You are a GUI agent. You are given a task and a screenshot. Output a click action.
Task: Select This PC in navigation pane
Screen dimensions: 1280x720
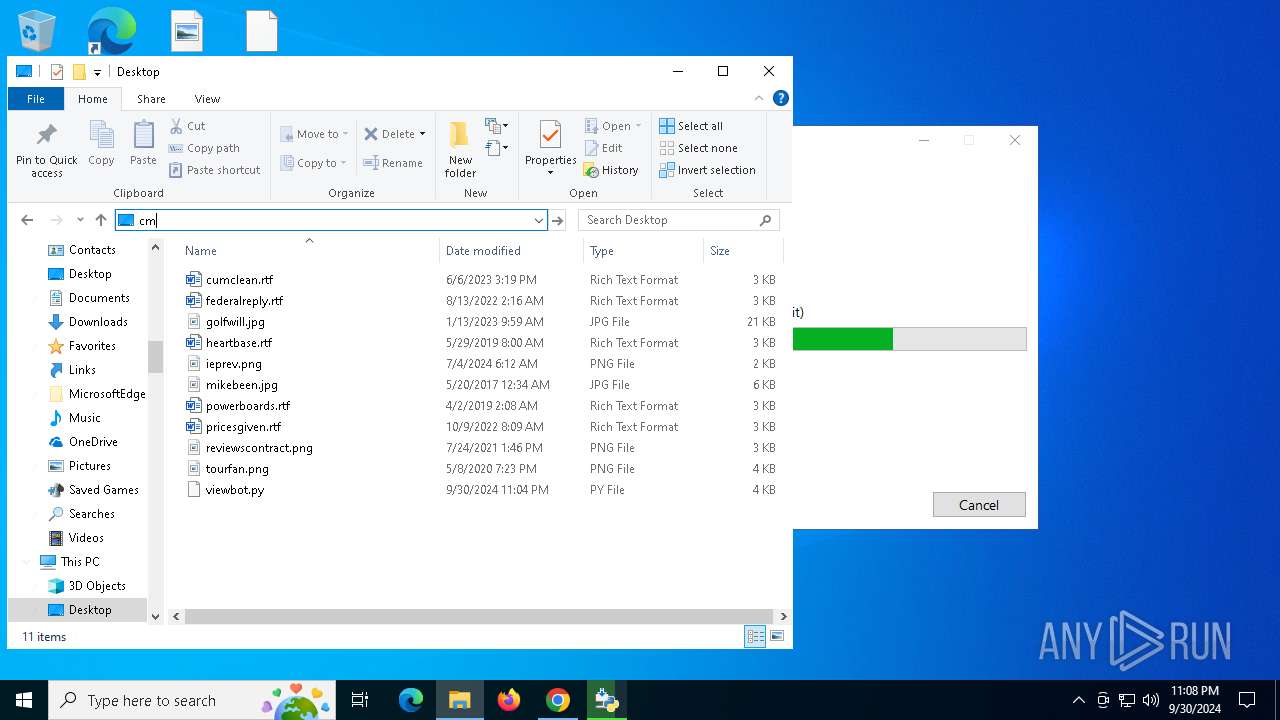click(x=79, y=562)
